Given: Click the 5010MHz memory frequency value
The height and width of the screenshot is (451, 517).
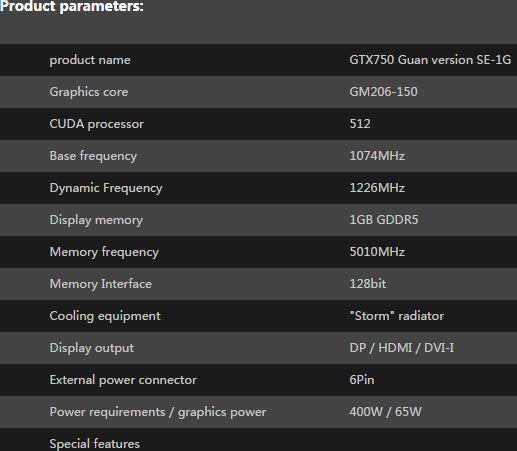Looking at the screenshot, I should pos(377,252).
